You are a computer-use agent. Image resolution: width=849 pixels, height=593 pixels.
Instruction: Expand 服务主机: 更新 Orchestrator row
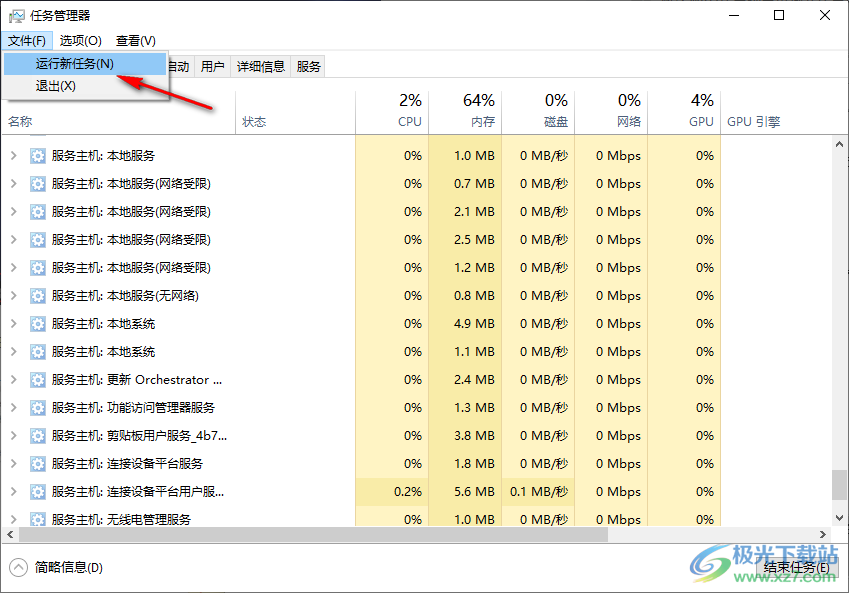[x=14, y=380]
